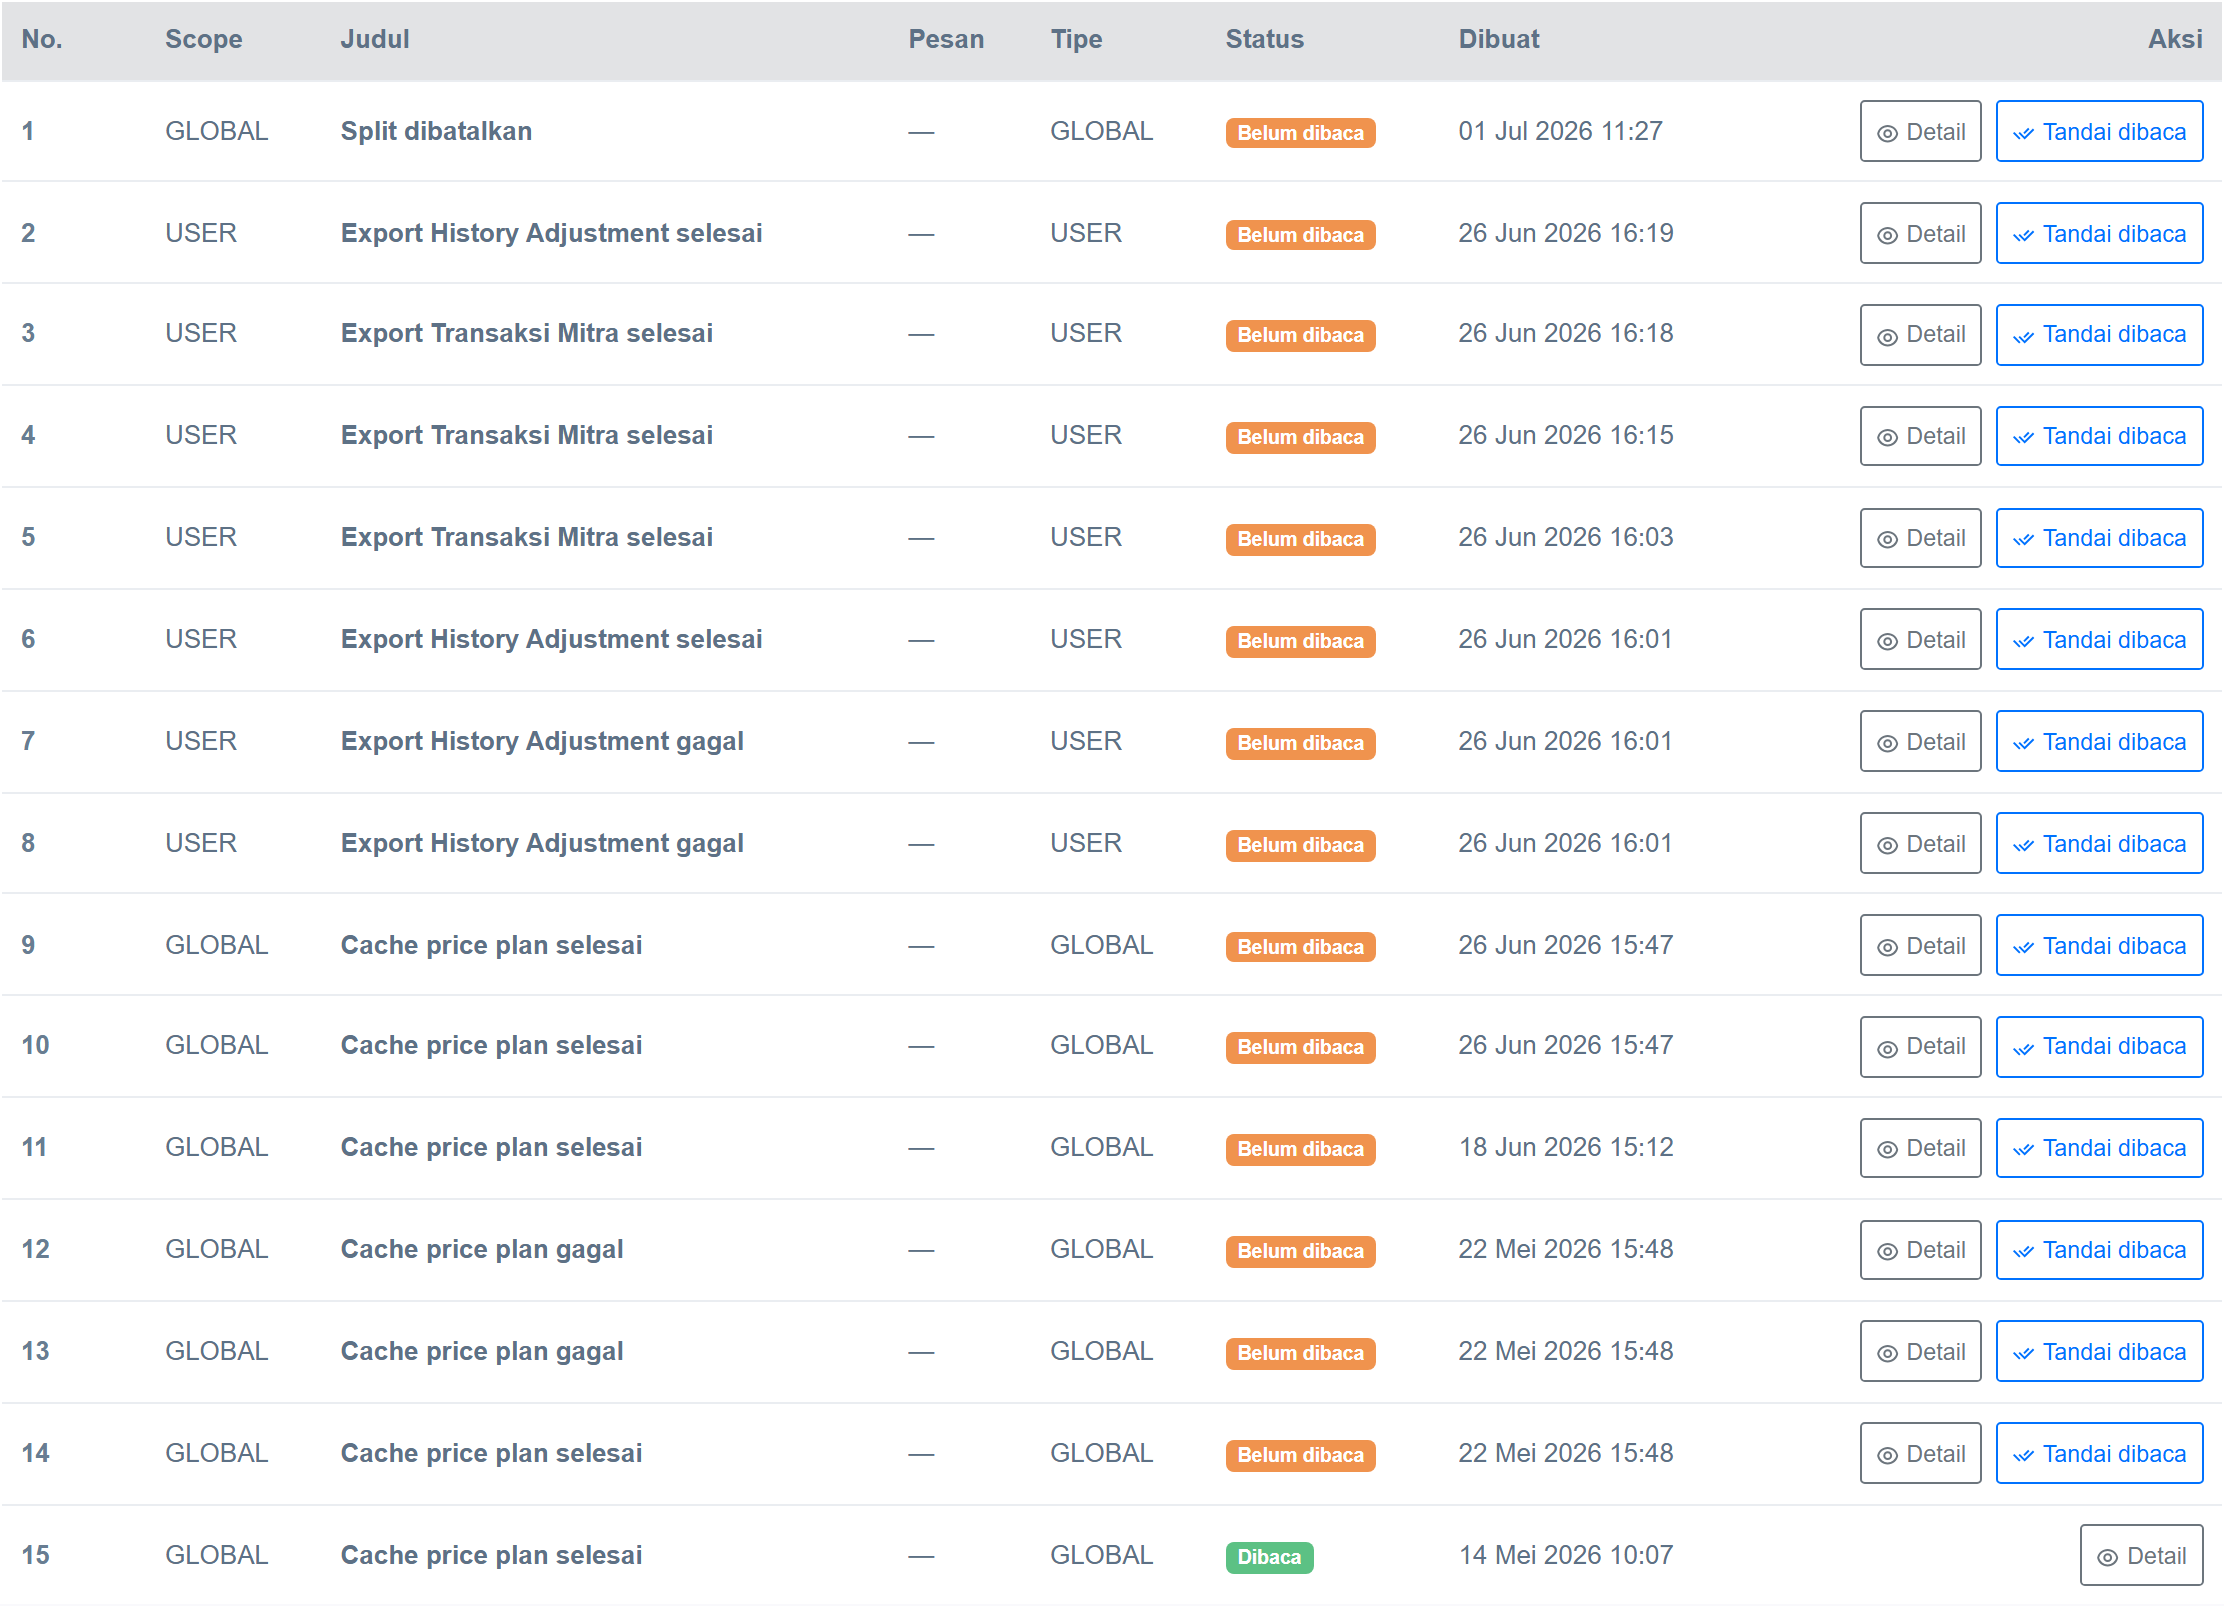Click green Dibaca status badge
The image size is (2224, 1606).
pos(1269,1557)
